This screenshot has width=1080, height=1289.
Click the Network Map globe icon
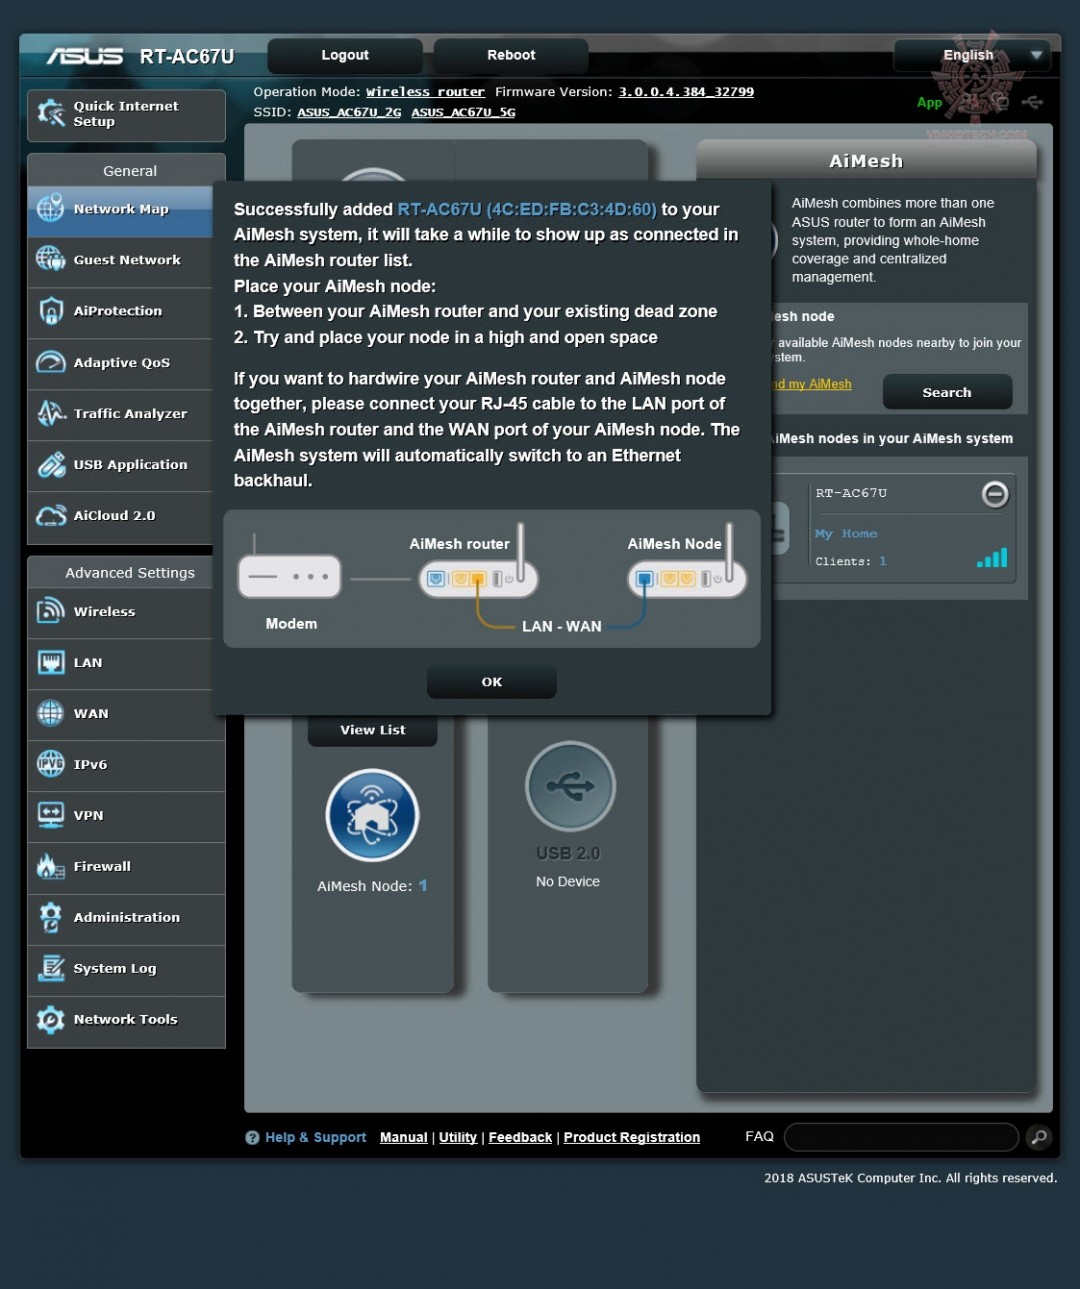pyautogui.click(x=51, y=209)
